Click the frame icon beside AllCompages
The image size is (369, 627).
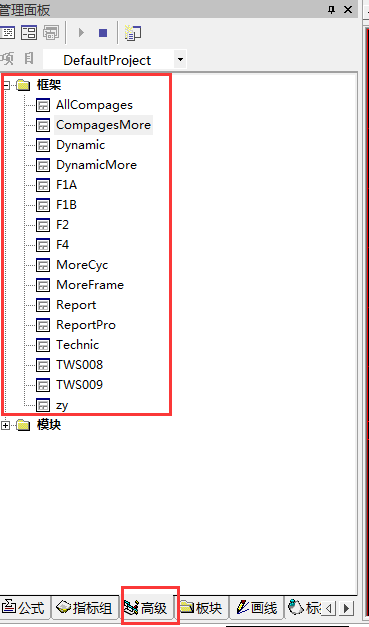tap(43, 105)
